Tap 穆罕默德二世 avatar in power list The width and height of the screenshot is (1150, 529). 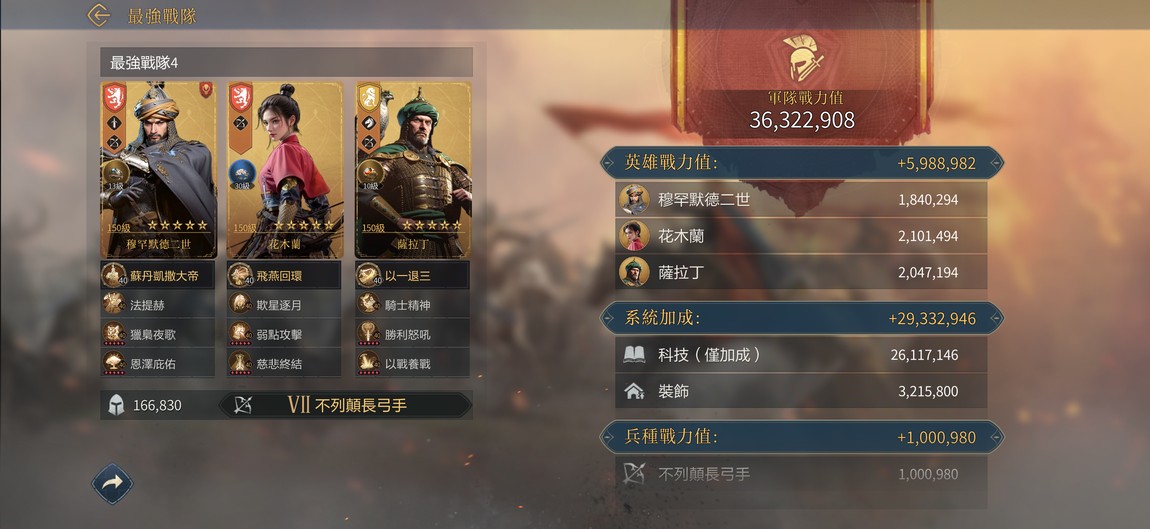(x=634, y=200)
